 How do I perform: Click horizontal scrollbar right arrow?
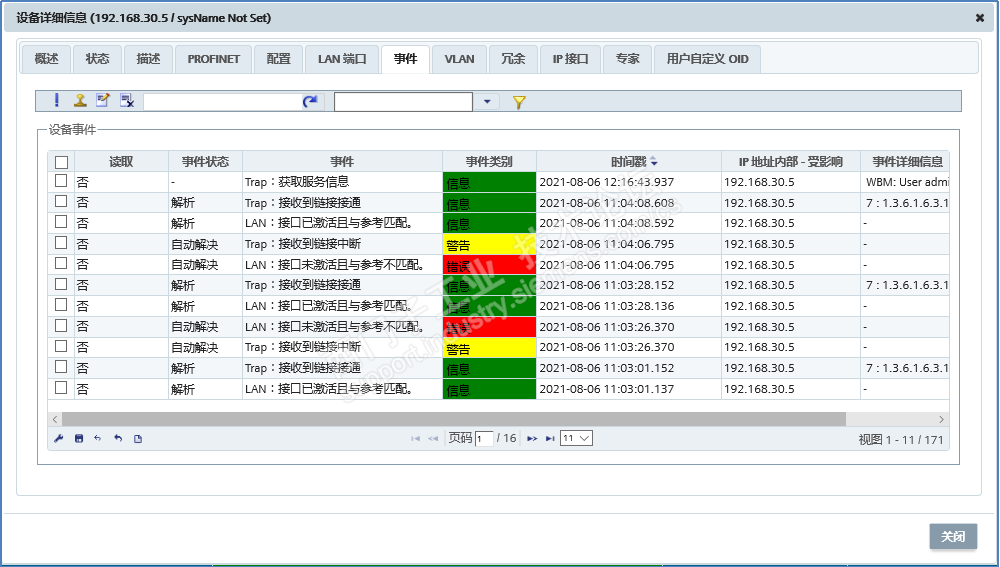[941, 419]
